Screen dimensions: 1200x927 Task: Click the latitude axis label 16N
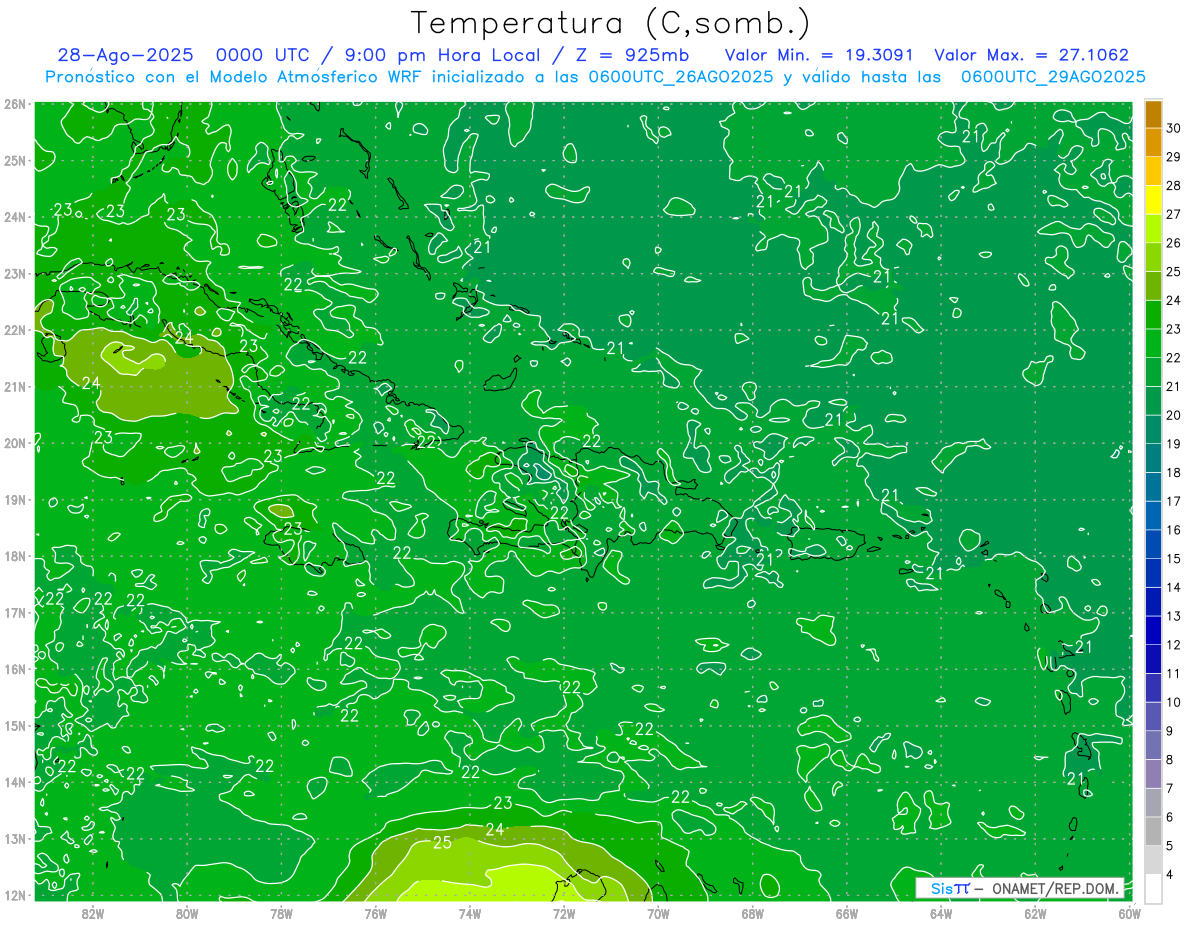coord(15,669)
